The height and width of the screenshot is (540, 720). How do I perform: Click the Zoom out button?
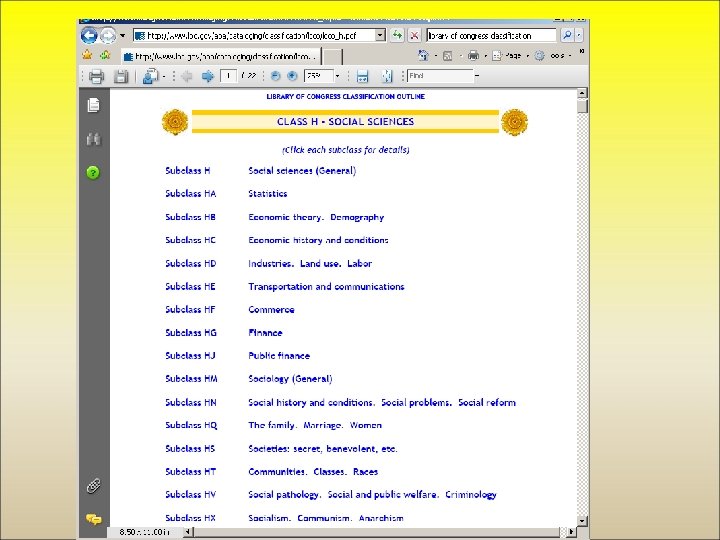276,76
